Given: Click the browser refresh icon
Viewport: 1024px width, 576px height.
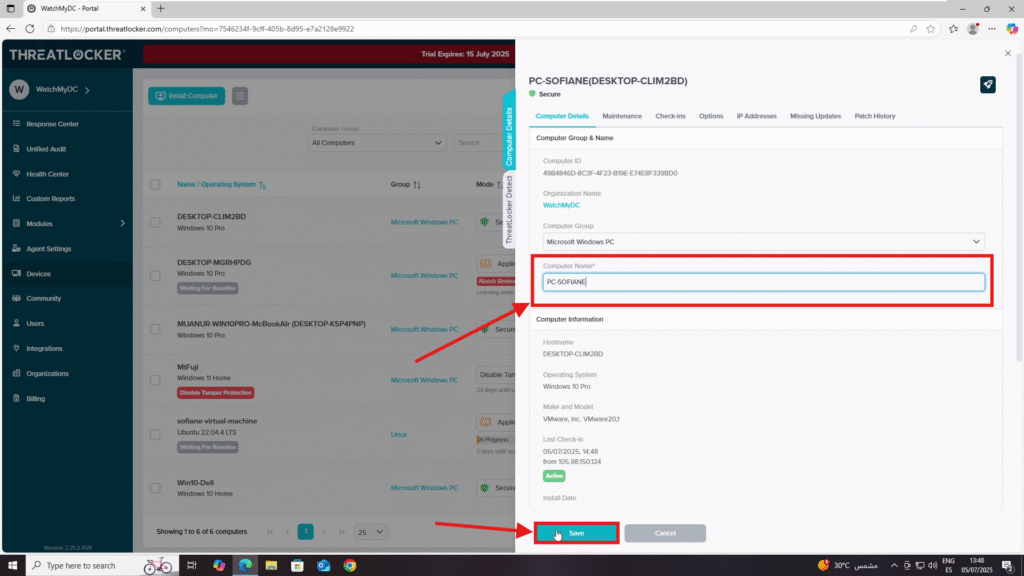Looking at the screenshot, I should (29, 29).
